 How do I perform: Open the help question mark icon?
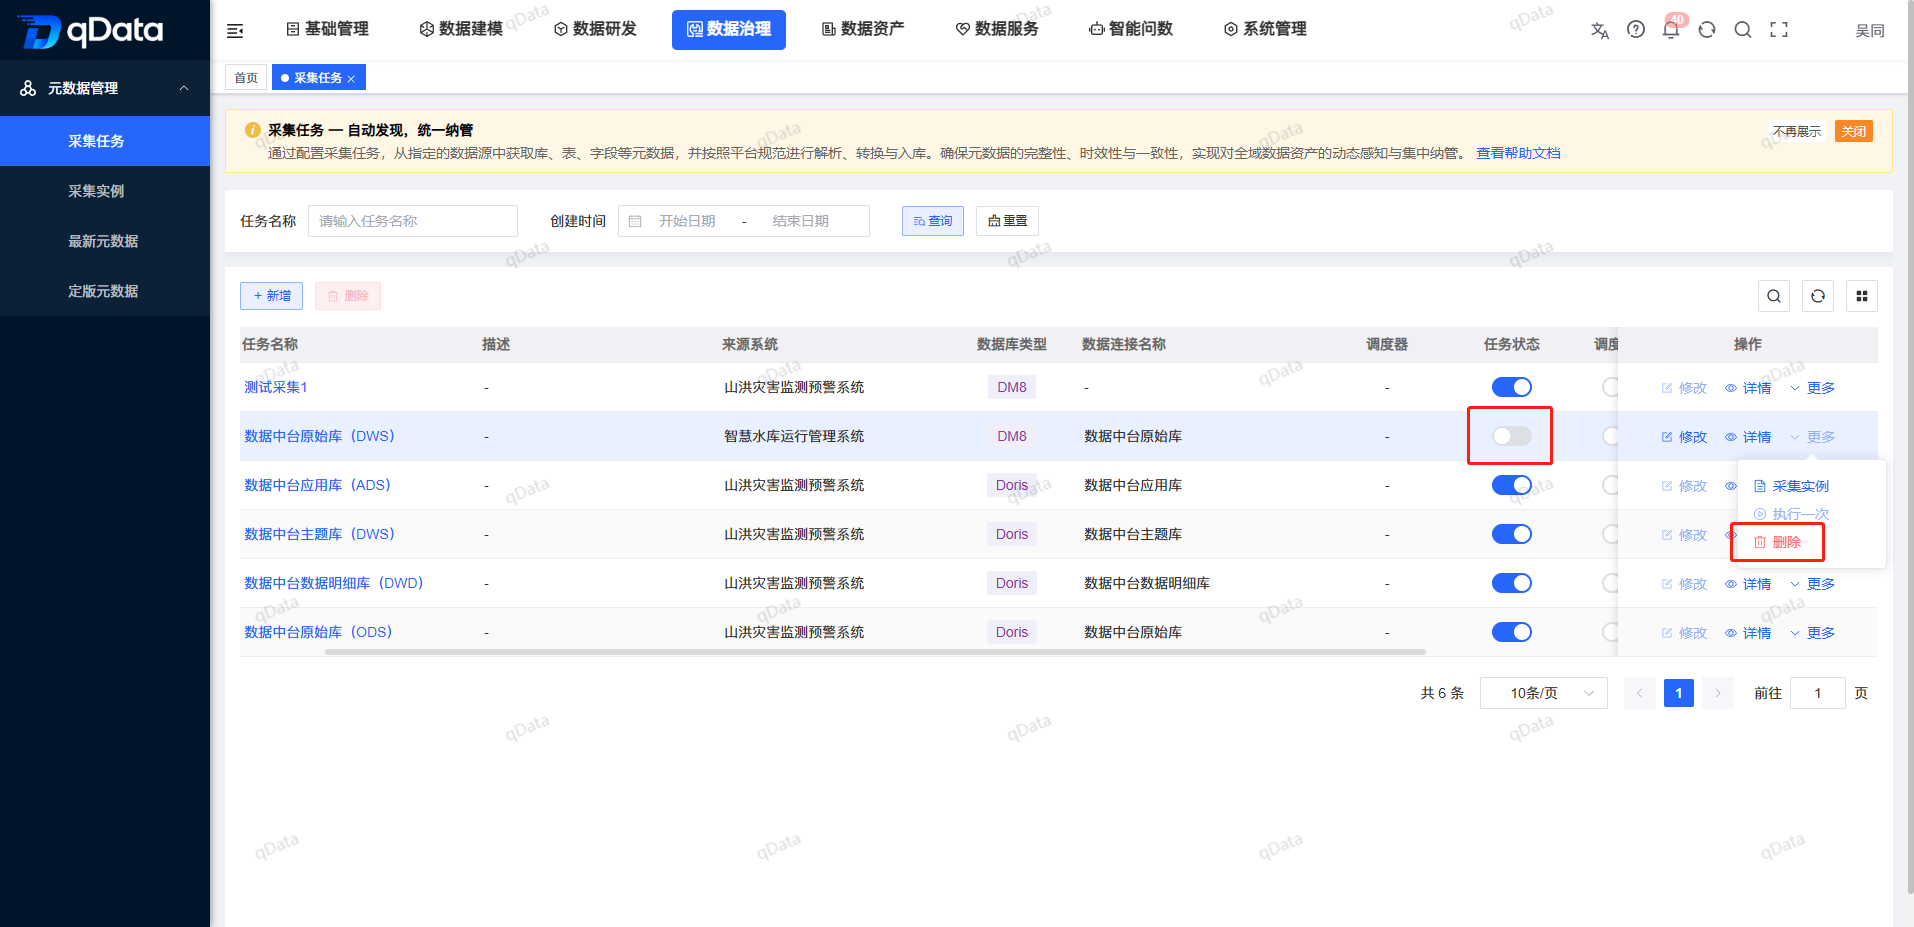[1636, 30]
